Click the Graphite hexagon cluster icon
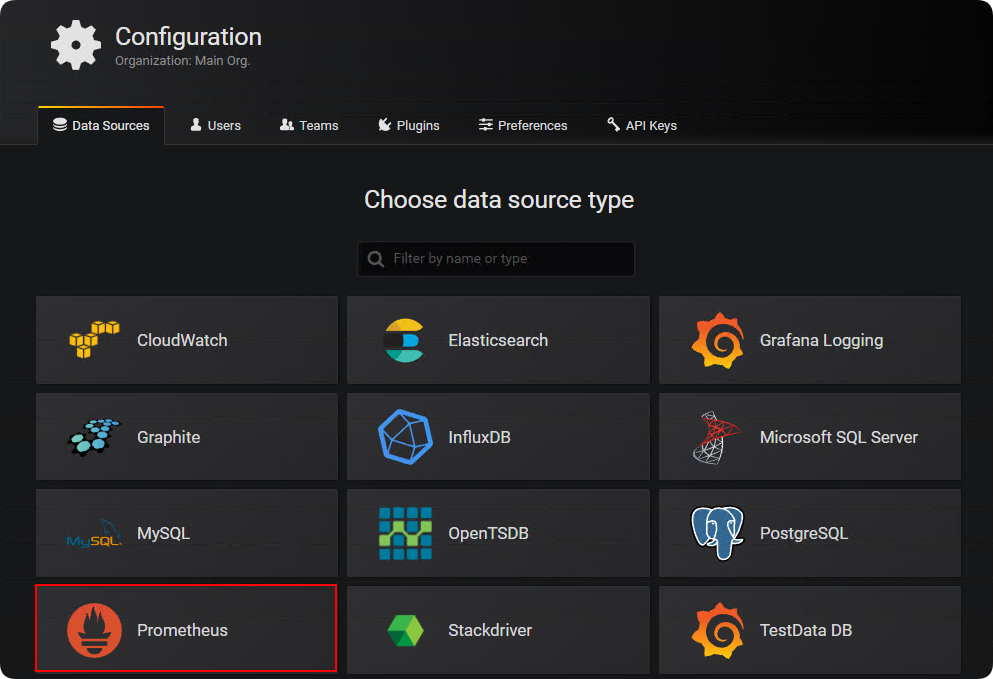993x679 pixels. pos(94,437)
